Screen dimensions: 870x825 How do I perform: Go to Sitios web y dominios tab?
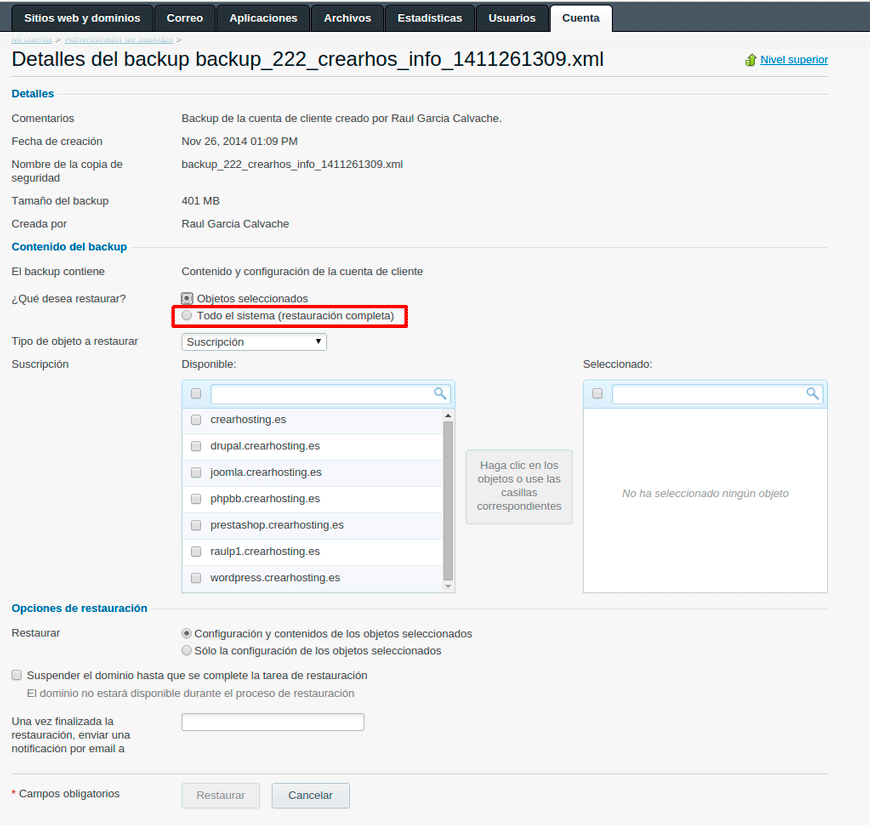point(82,18)
